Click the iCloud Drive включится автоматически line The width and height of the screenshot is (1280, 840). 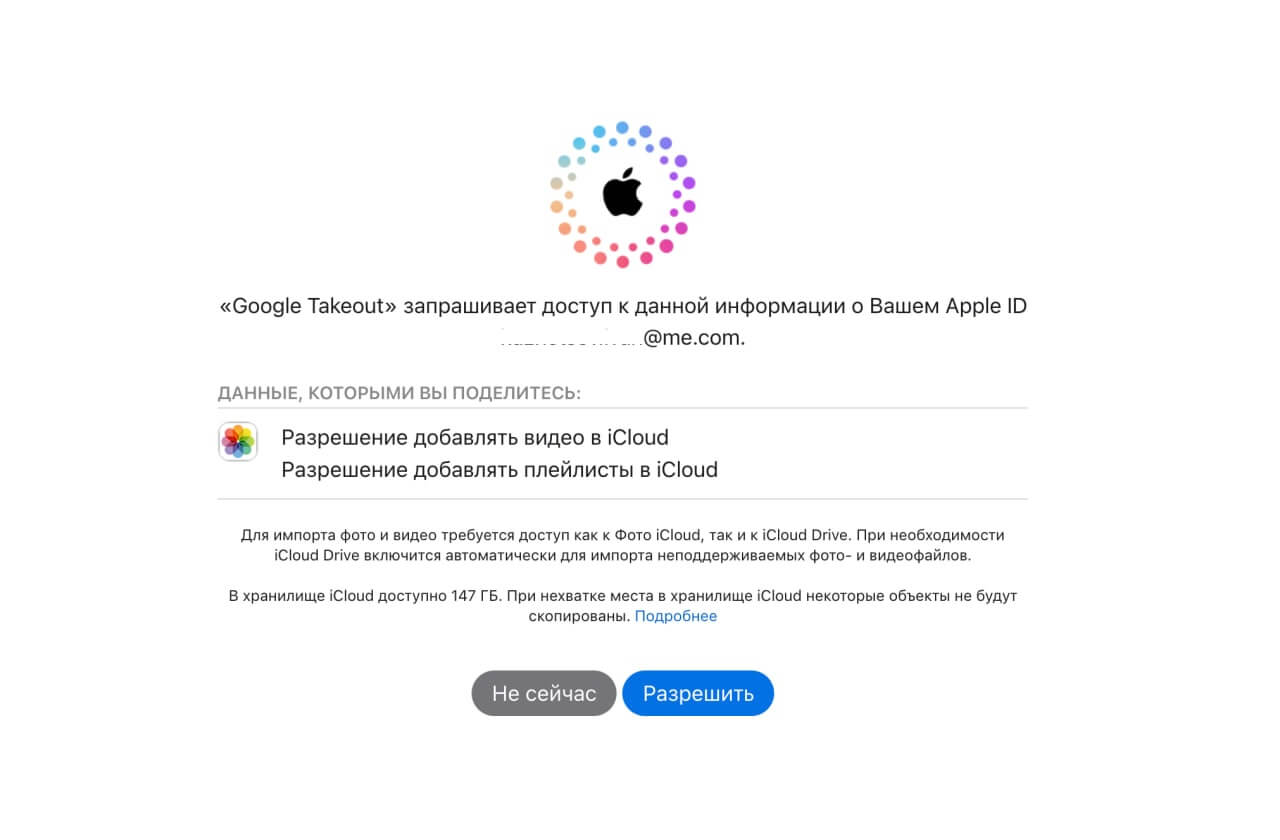point(622,555)
